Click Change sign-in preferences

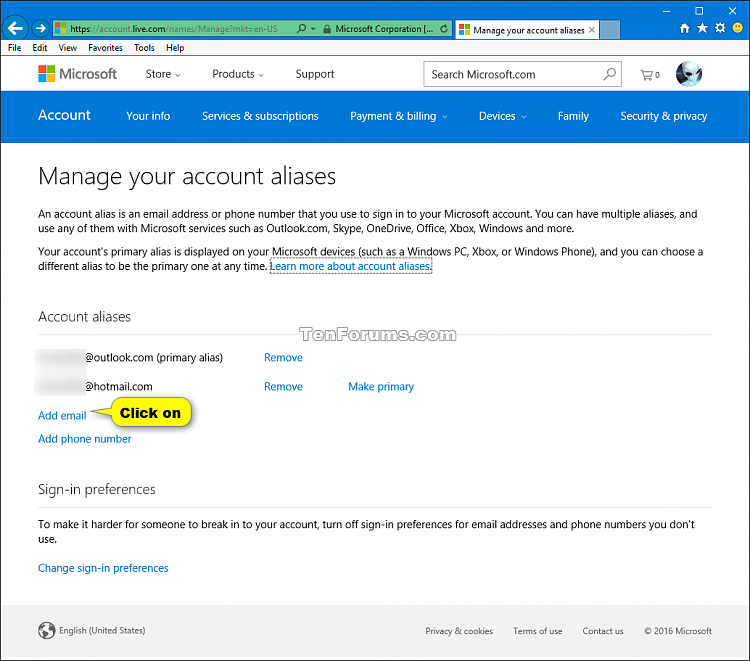(x=103, y=568)
